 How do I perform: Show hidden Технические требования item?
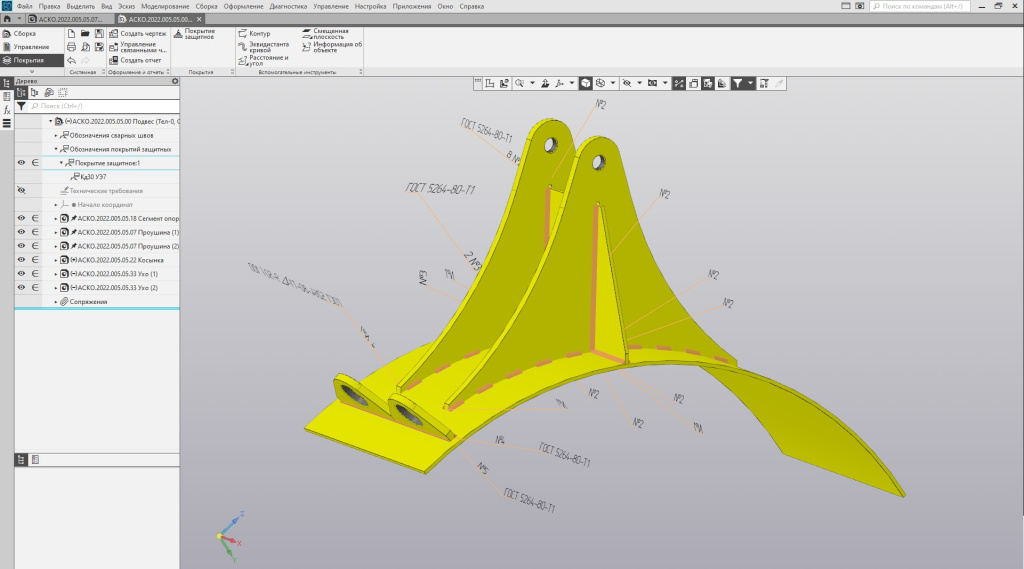22,191
